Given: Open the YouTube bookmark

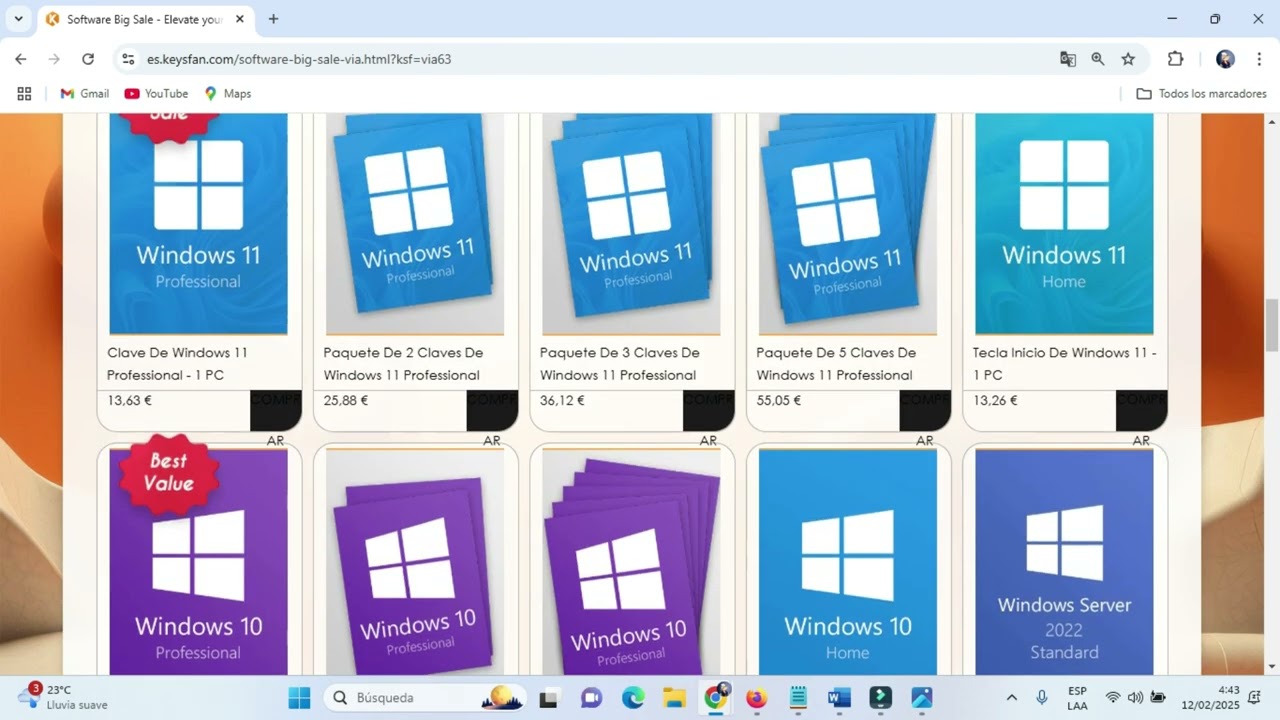Looking at the screenshot, I should [x=156, y=94].
